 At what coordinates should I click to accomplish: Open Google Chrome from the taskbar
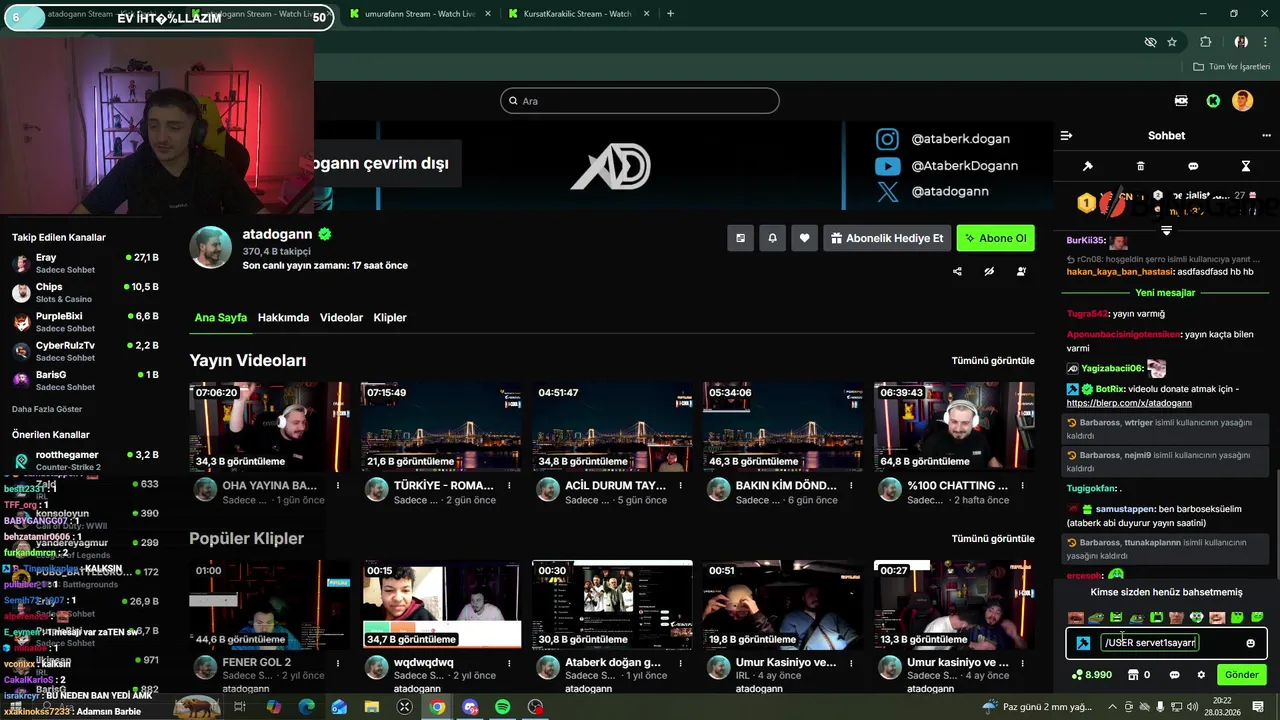[x=437, y=707]
